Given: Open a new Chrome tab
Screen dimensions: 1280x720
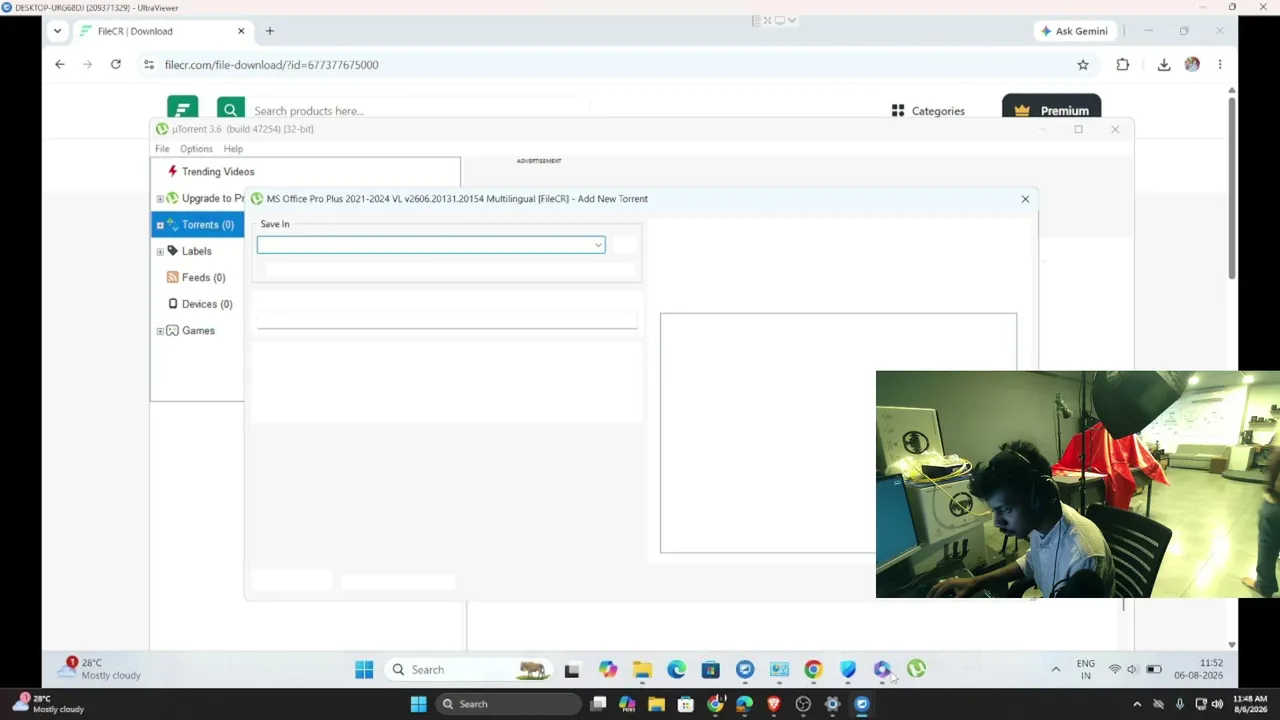Looking at the screenshot, I should coord(269,31).
